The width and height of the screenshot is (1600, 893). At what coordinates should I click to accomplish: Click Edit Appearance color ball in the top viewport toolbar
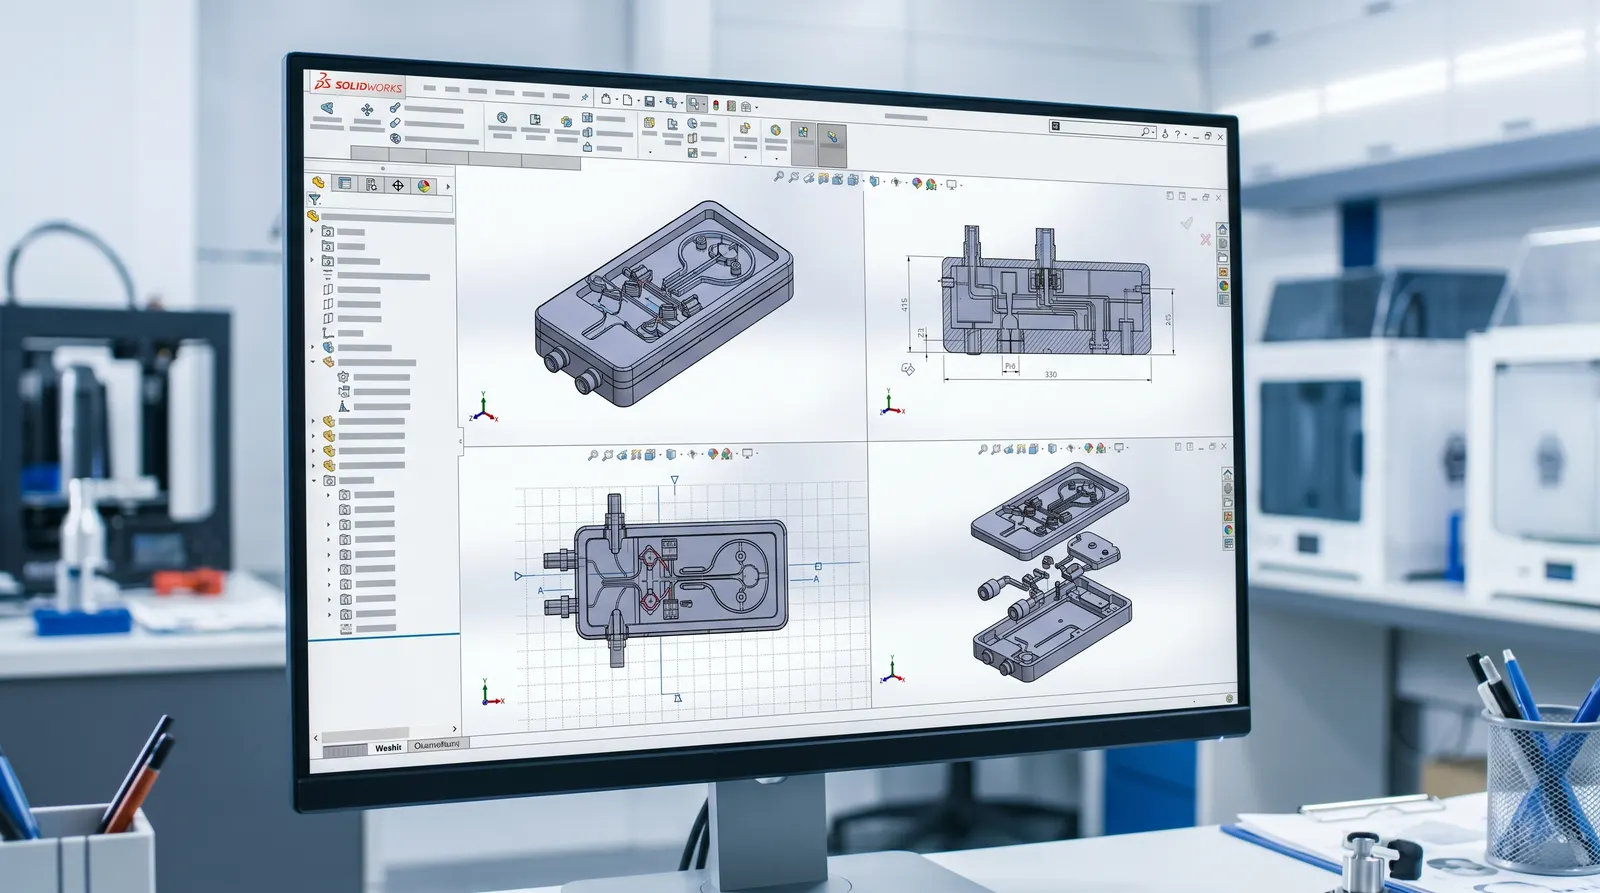tap(917, 183)
